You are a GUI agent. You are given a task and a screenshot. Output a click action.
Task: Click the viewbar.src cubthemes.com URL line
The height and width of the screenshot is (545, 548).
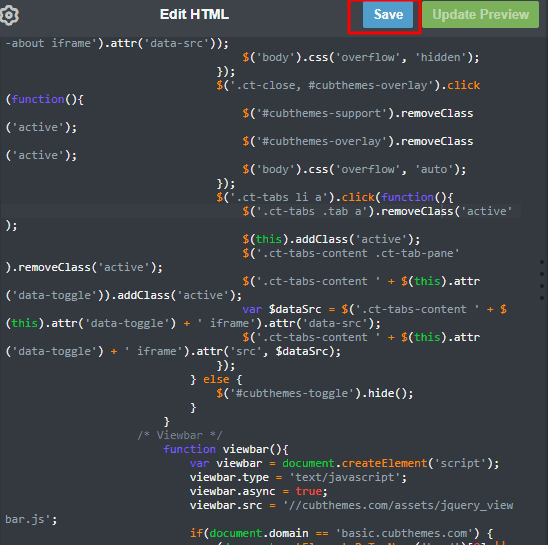351,505
